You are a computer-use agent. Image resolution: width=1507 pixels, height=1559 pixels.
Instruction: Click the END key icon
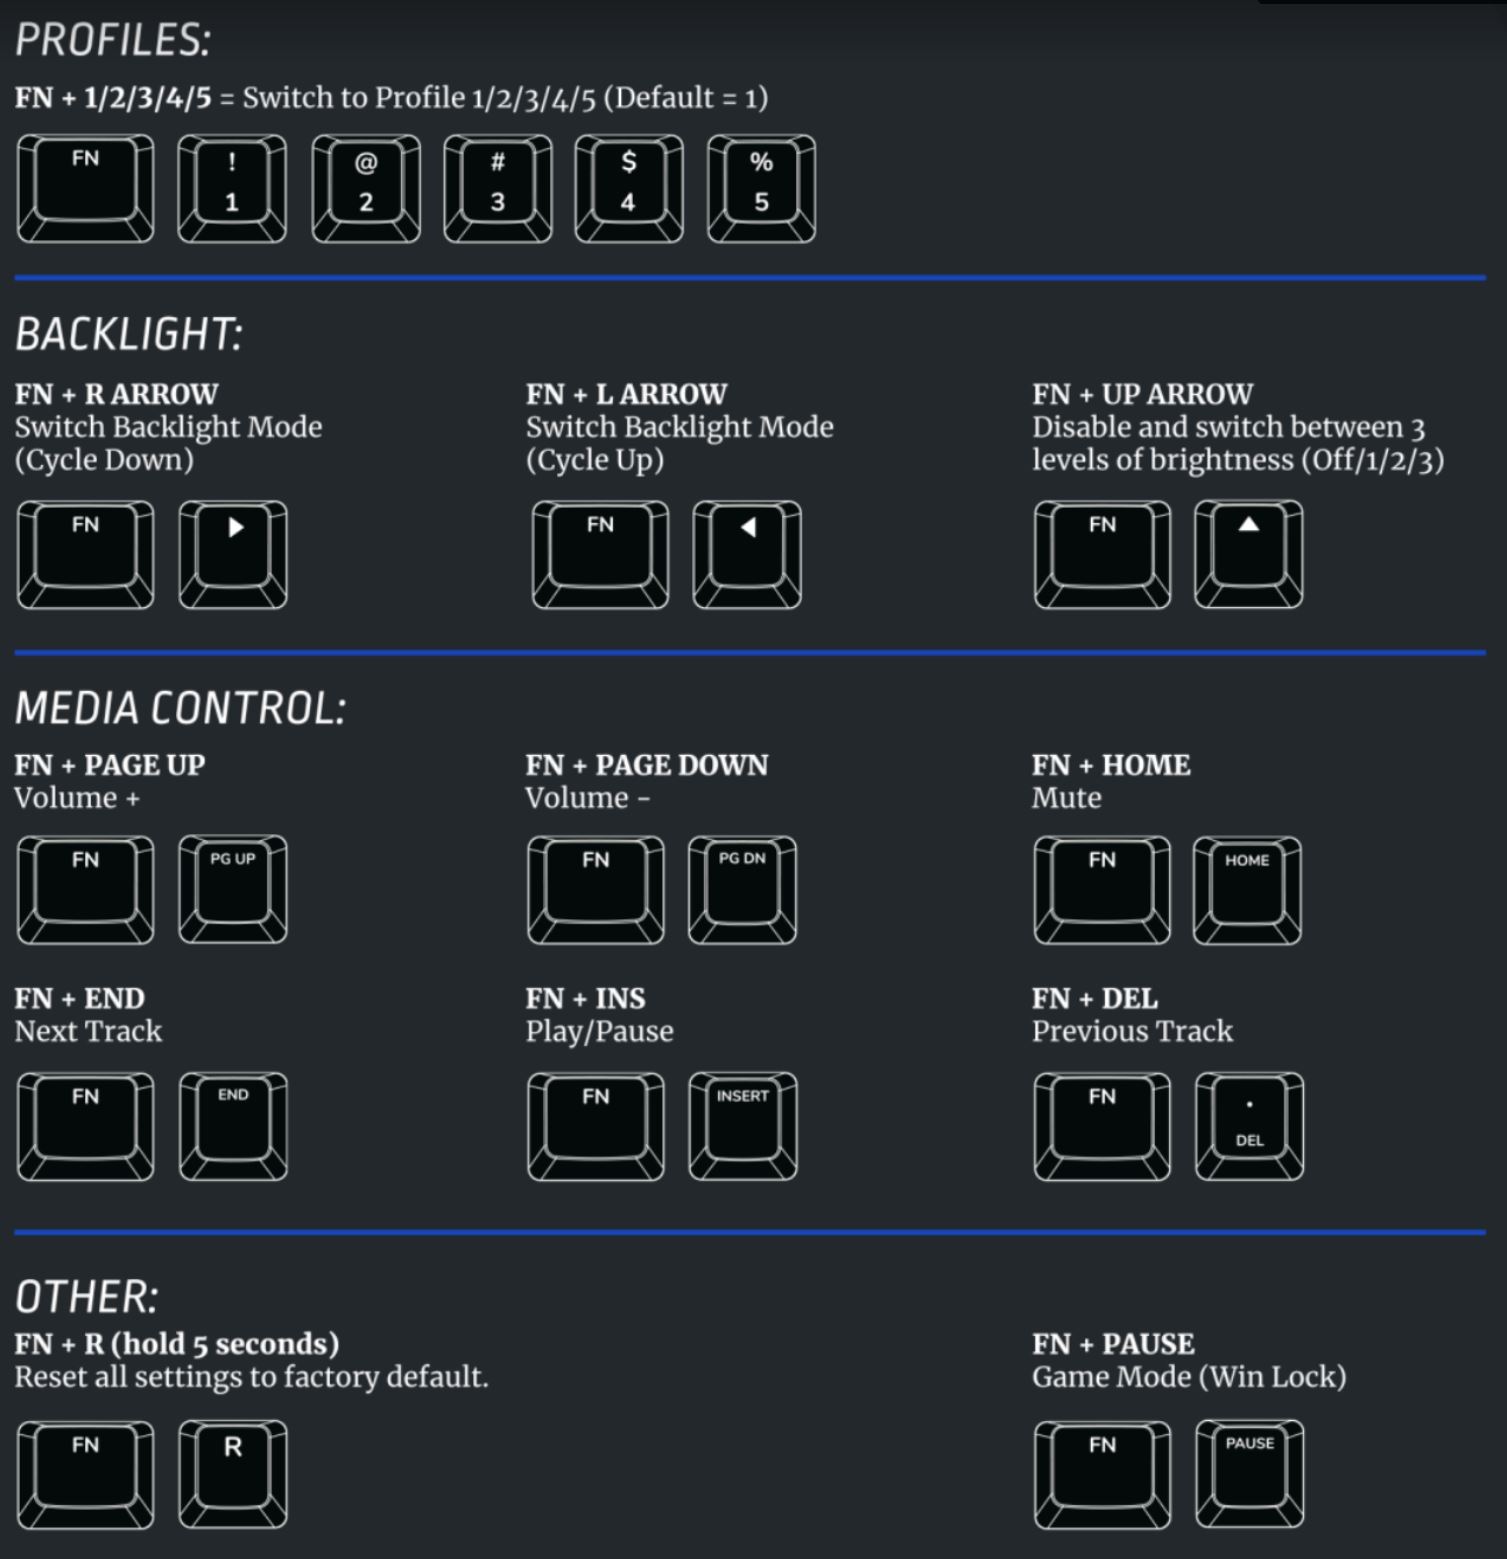pyautogui.click(x=233, y=1127)
